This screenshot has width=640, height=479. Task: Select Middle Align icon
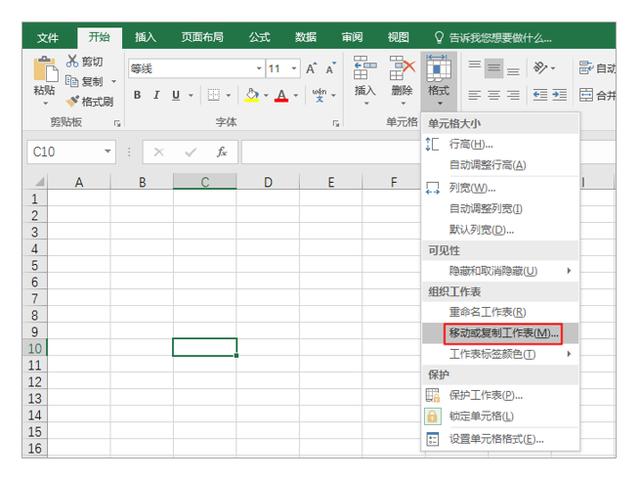494,68
